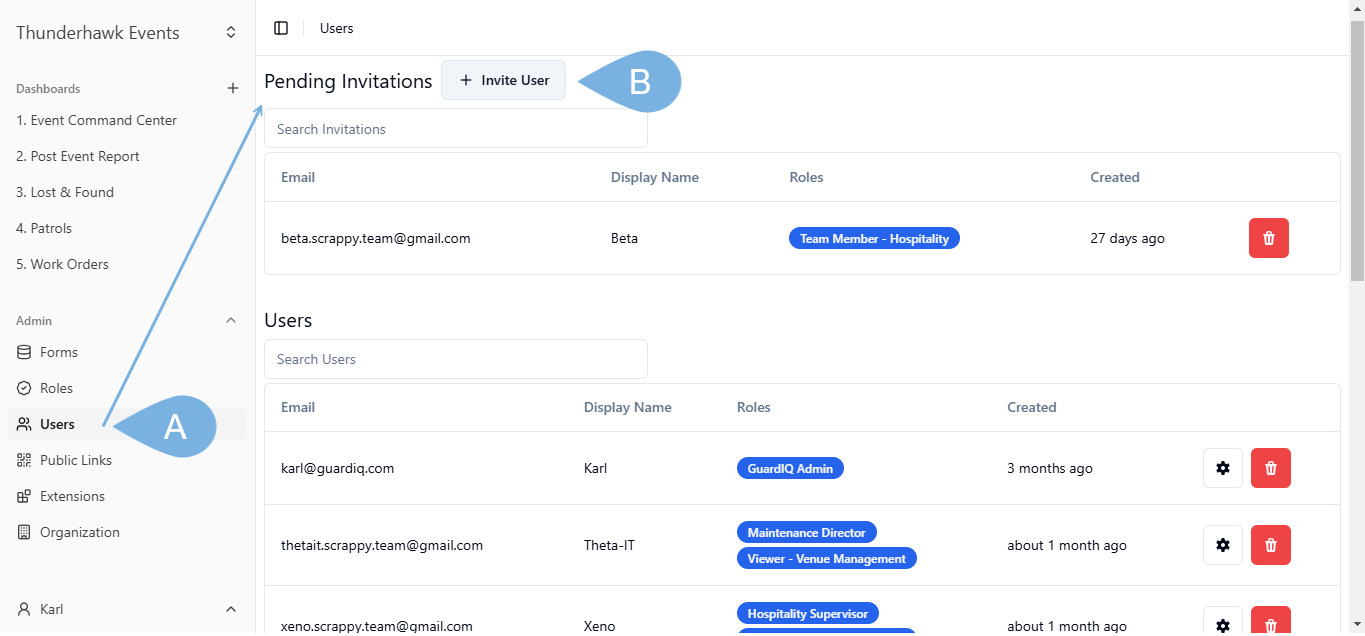Toggle the sidebar panel icon

pos(281,28)
